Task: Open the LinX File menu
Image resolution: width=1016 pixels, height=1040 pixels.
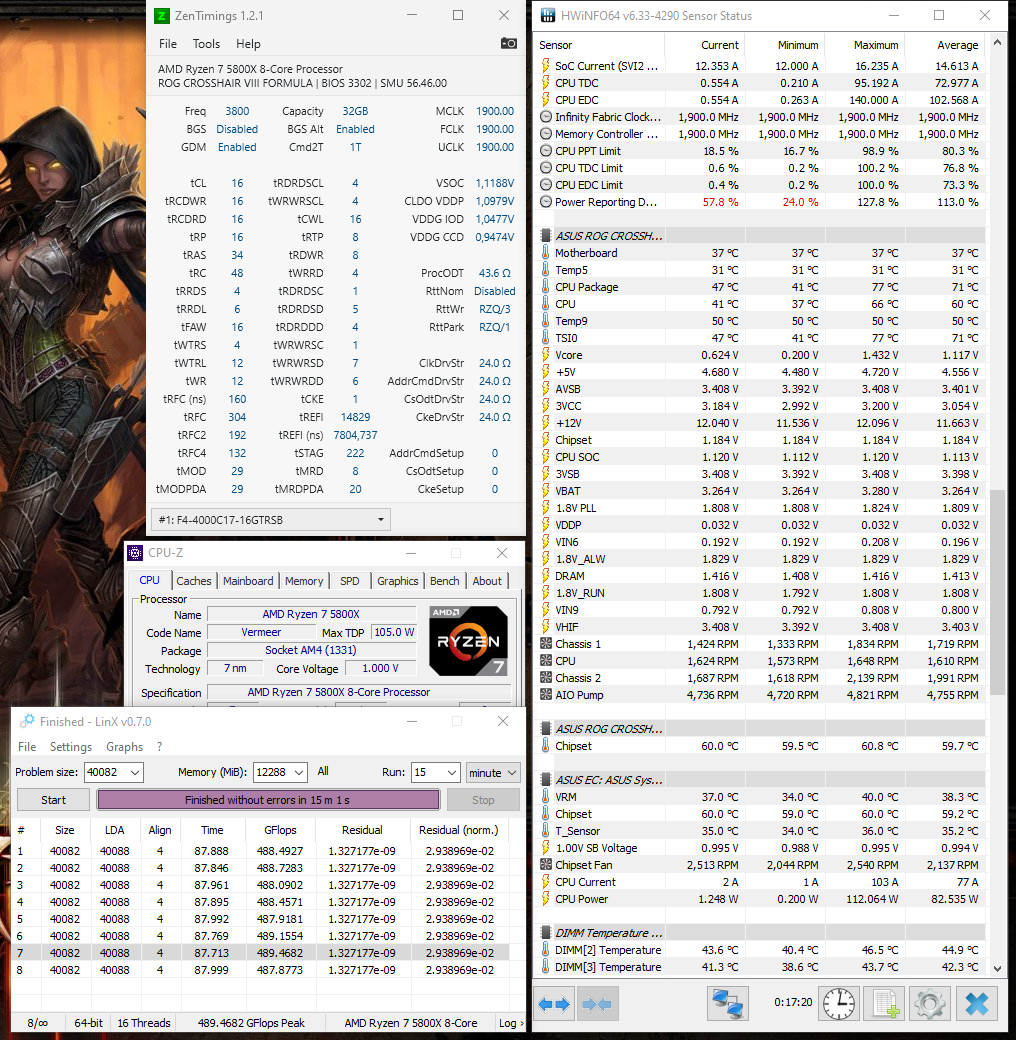Action: click(x=27, y=746)
